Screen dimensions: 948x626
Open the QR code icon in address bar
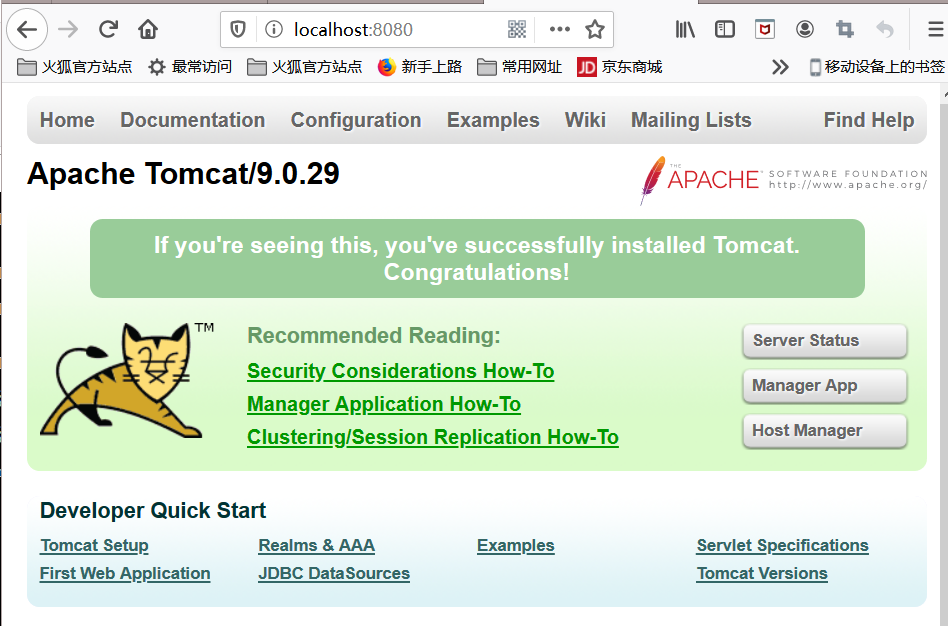coord(517,29)
